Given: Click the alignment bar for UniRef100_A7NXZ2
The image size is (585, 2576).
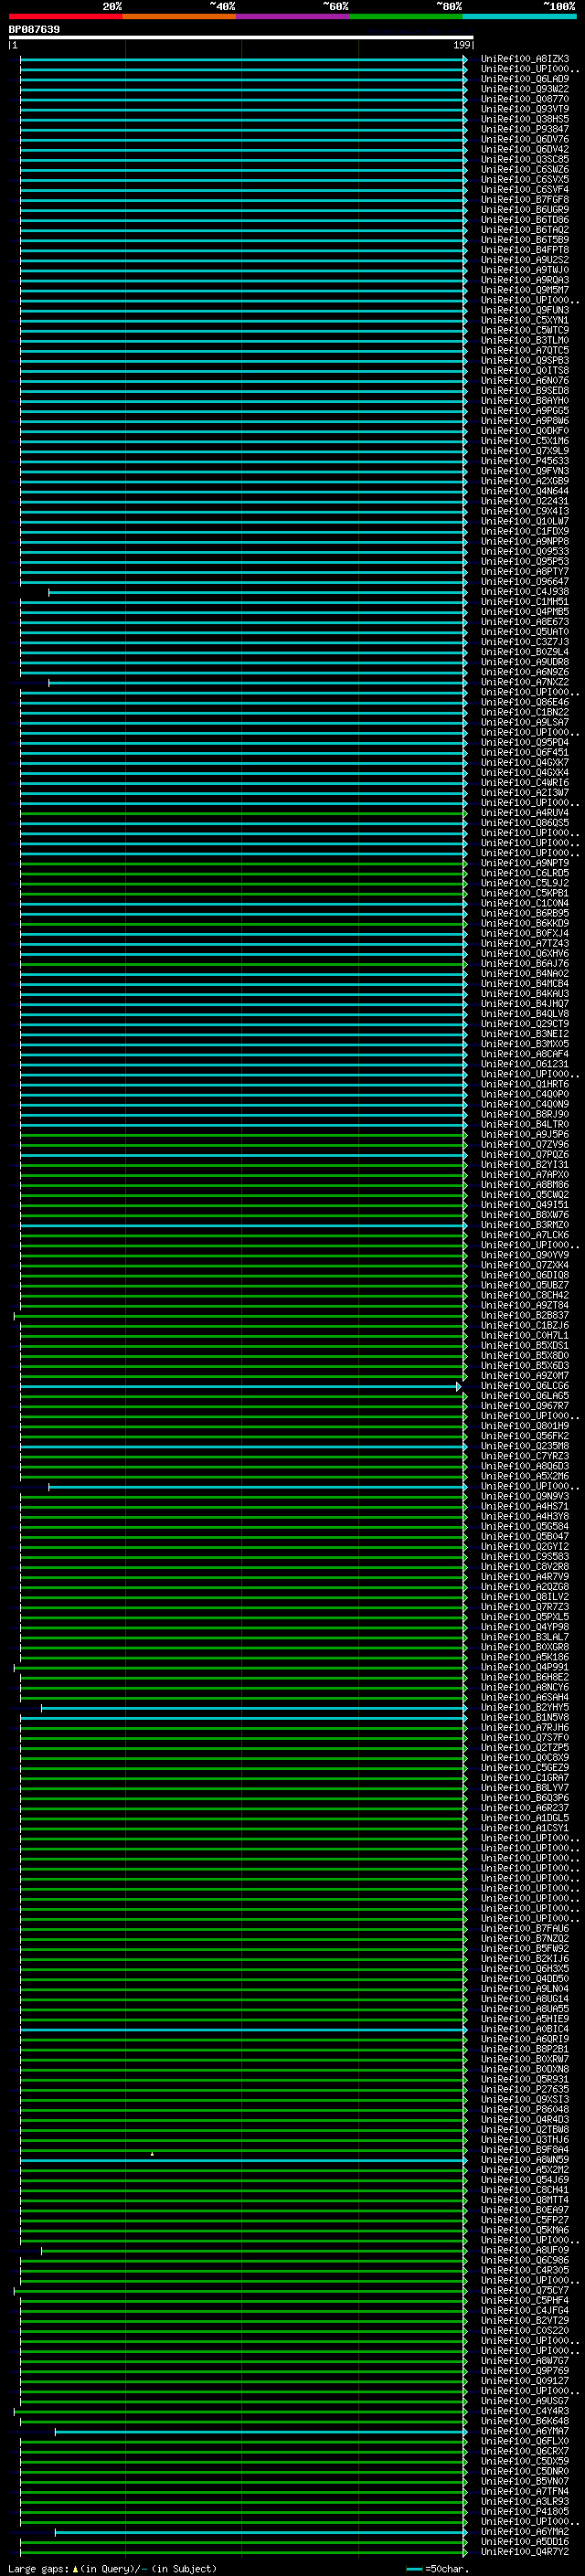Looking at the screenshot, I should 257,683.
